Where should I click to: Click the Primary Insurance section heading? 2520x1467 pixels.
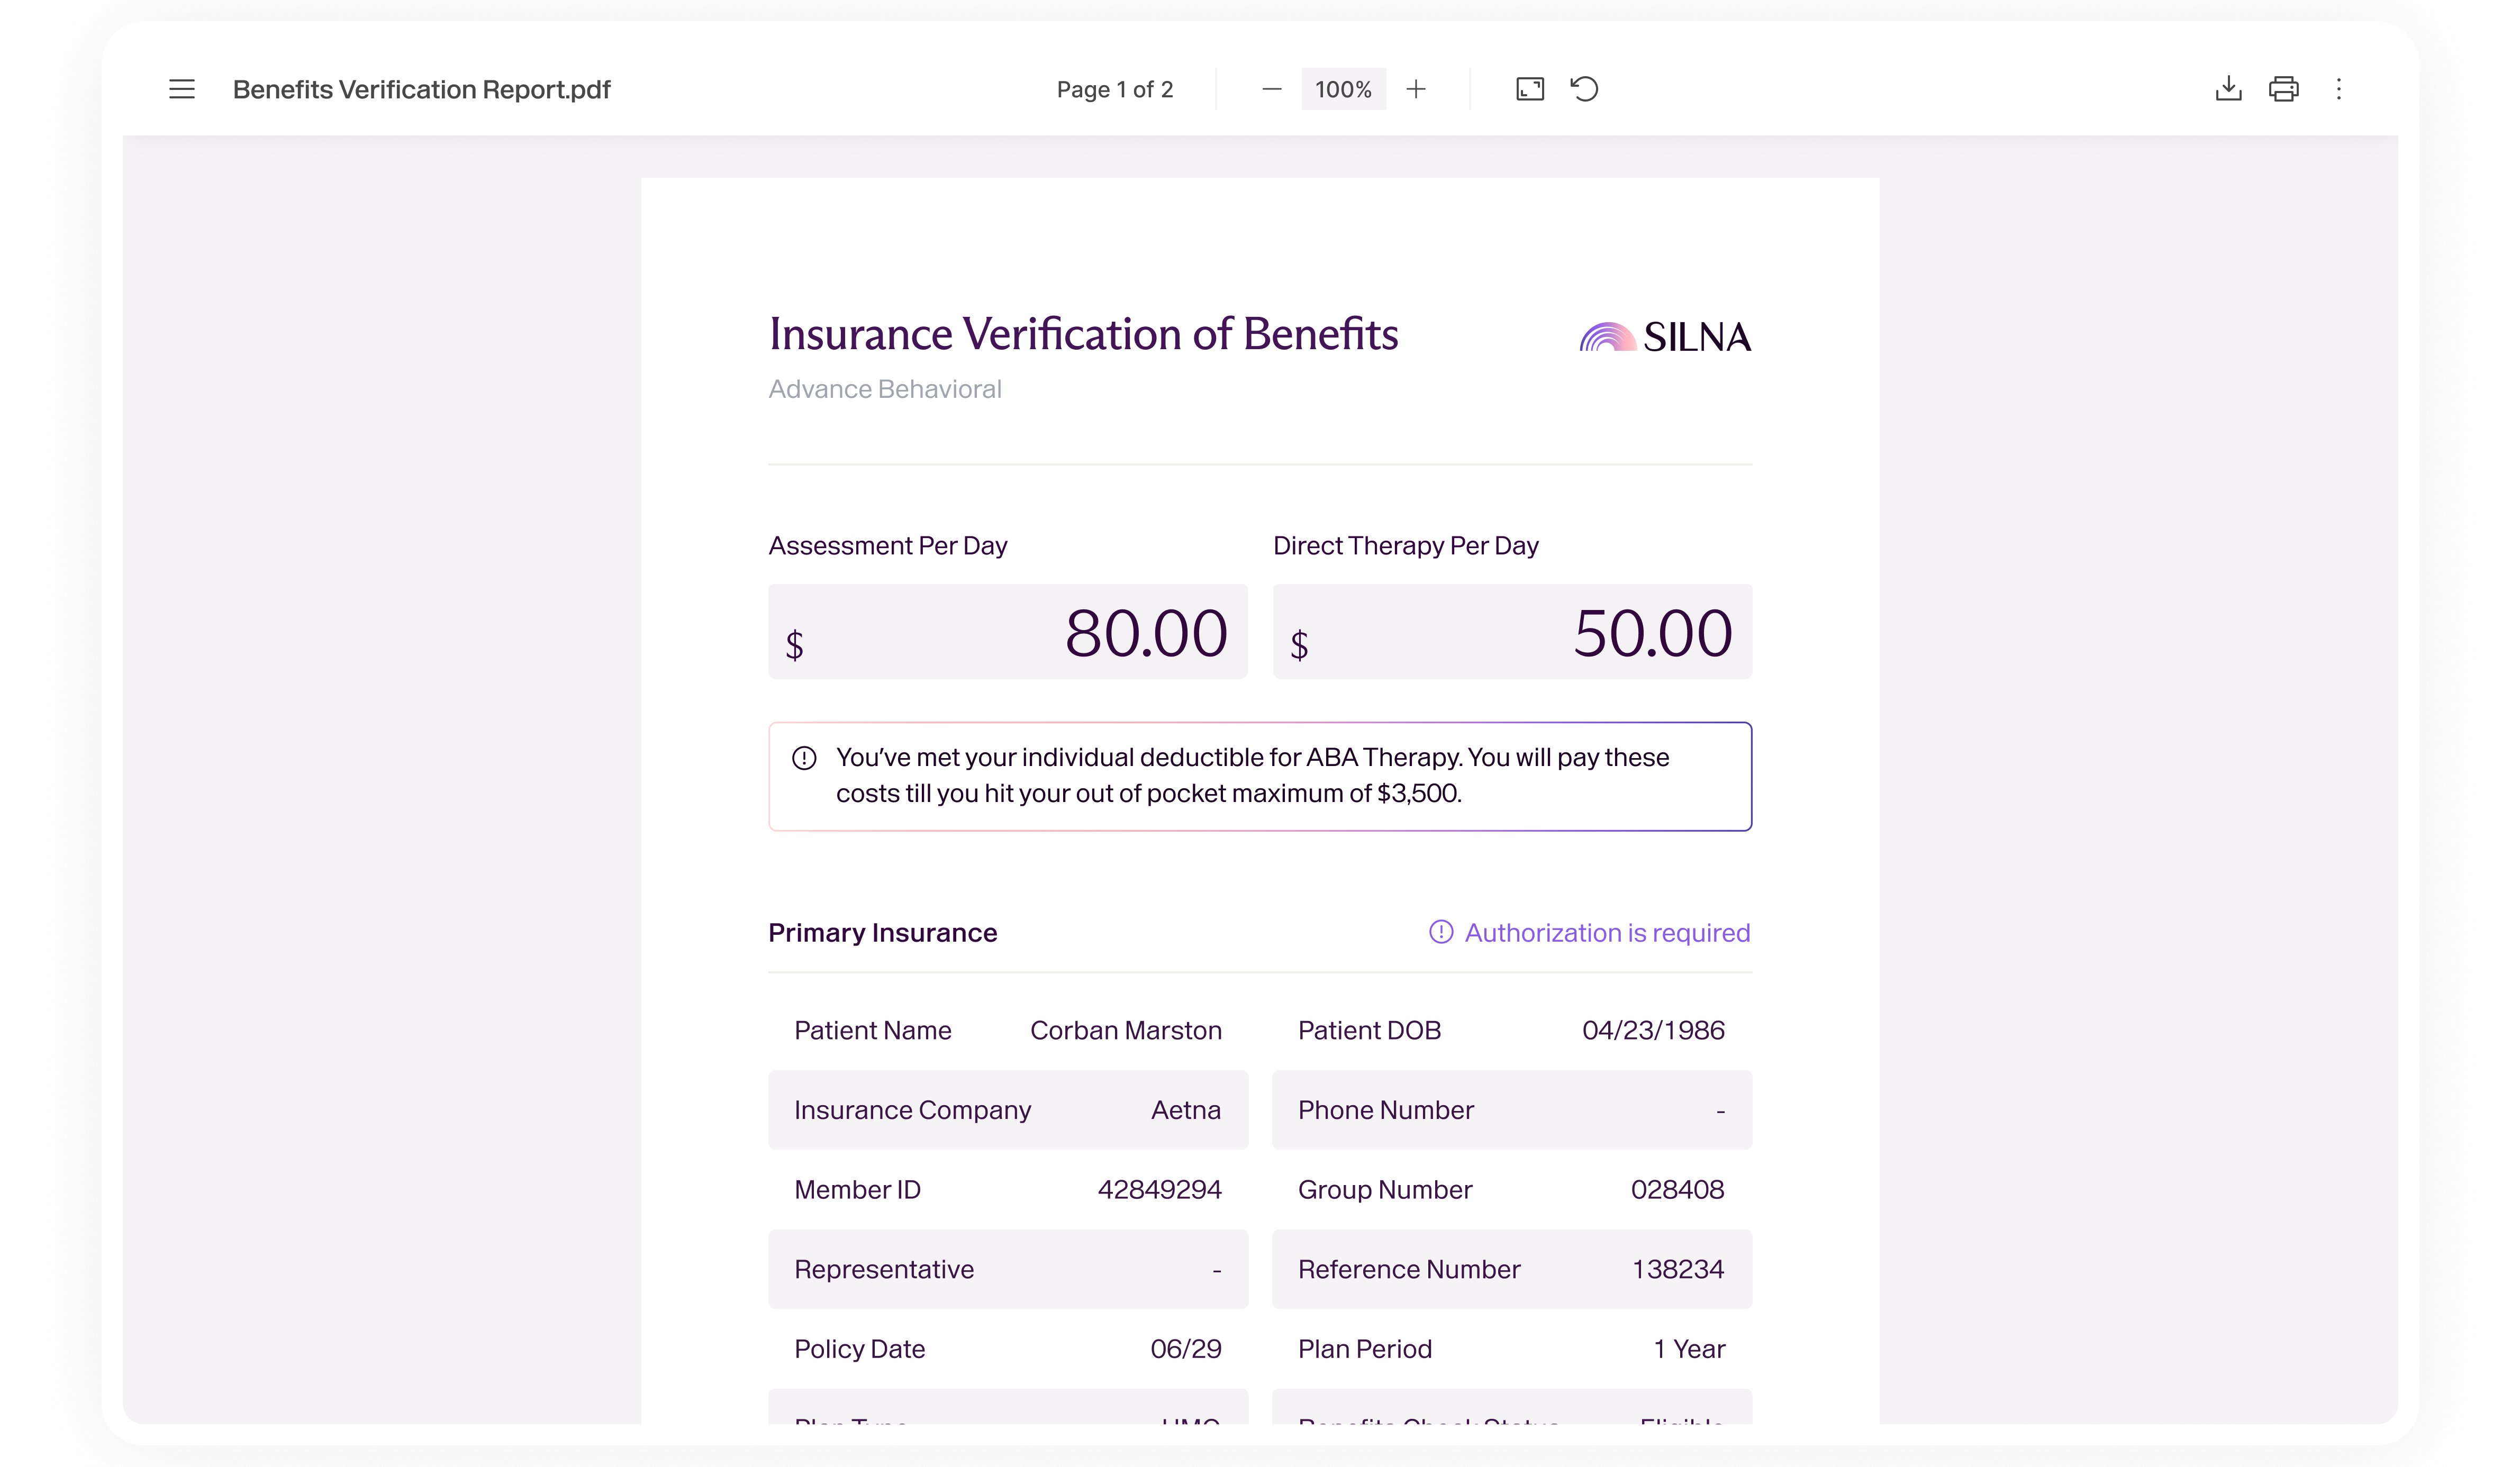click(x=882, y=932)
